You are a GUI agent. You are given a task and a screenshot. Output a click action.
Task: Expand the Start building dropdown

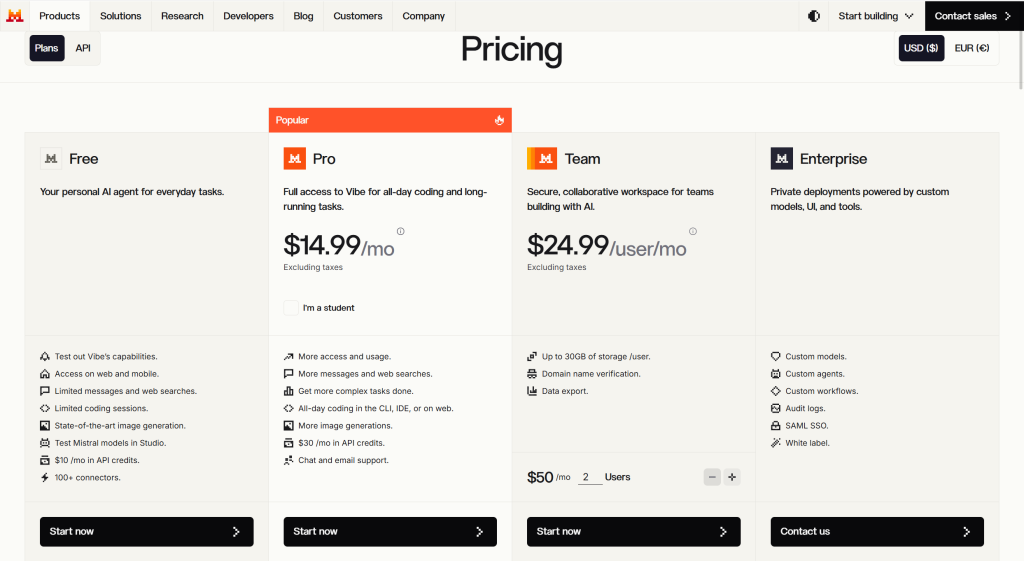(x=876, y=16)
